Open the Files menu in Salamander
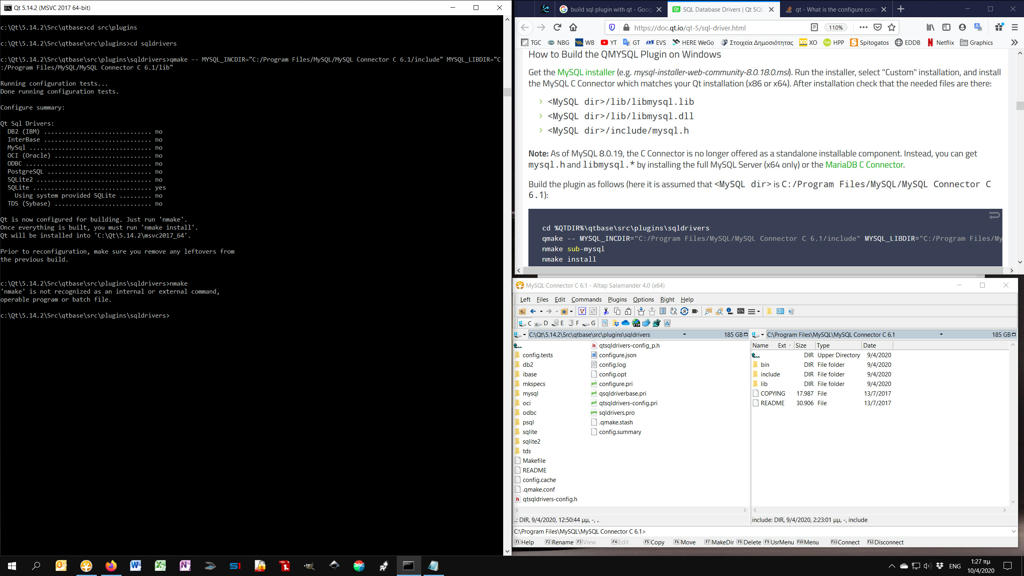This screenshot has height=576, width=1024. (x=543, y=300)
